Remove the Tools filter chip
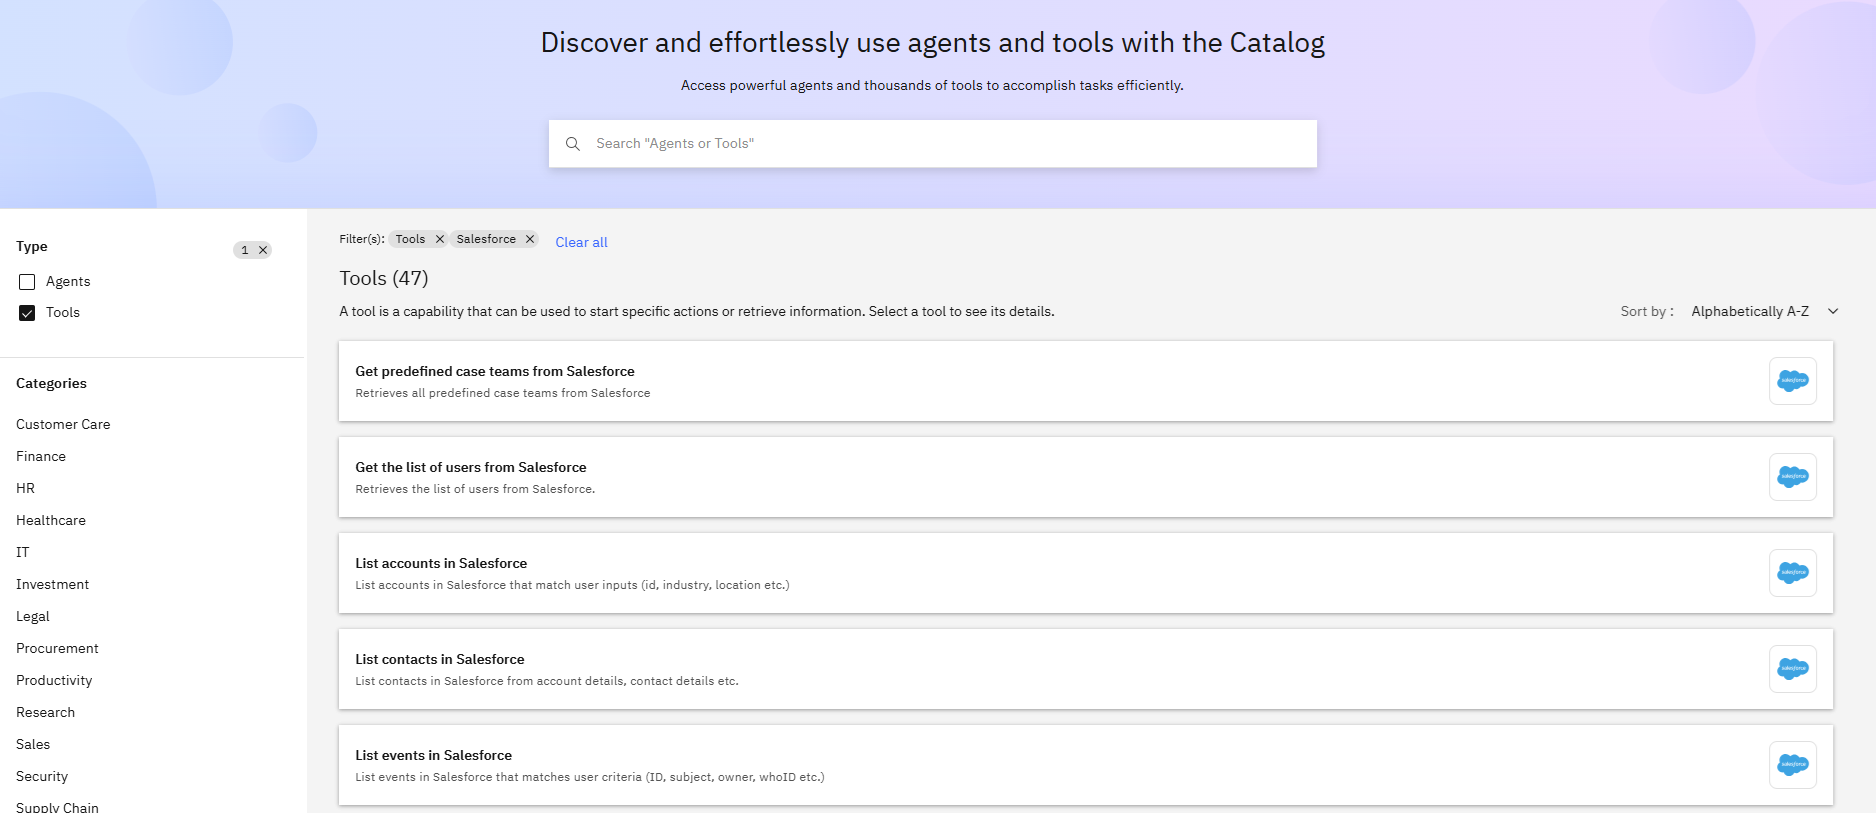This screenshot has height=813, width=1876. click(x=439, y=239)
